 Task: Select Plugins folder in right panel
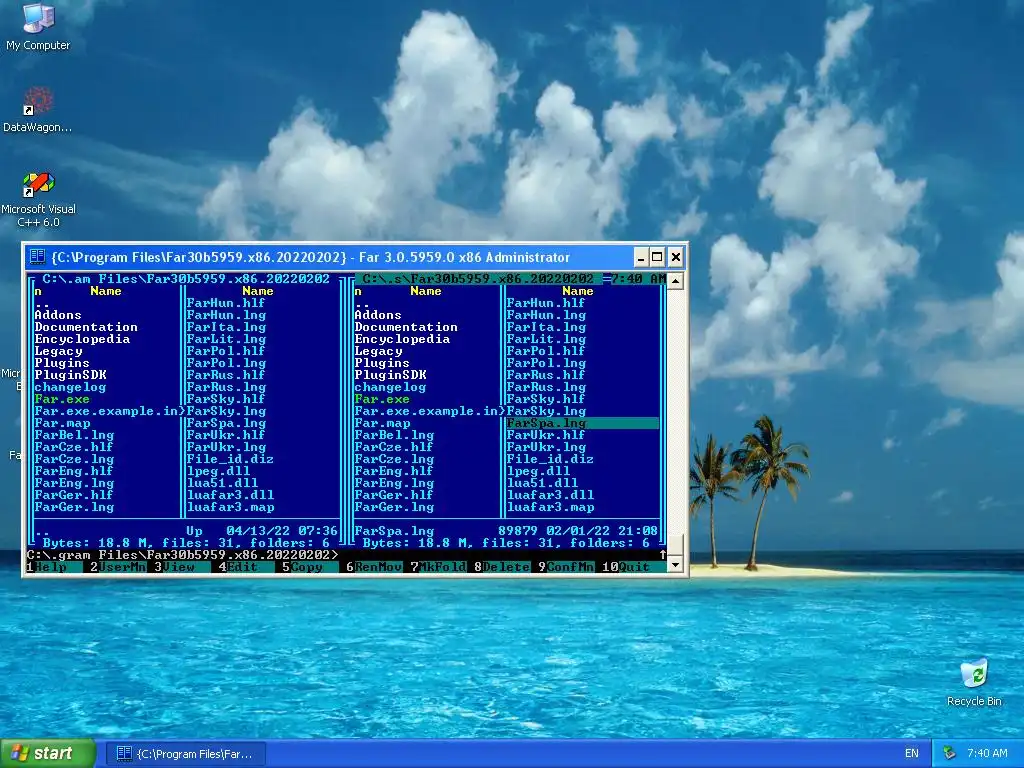pyautogui.click(x=382, y=362)
